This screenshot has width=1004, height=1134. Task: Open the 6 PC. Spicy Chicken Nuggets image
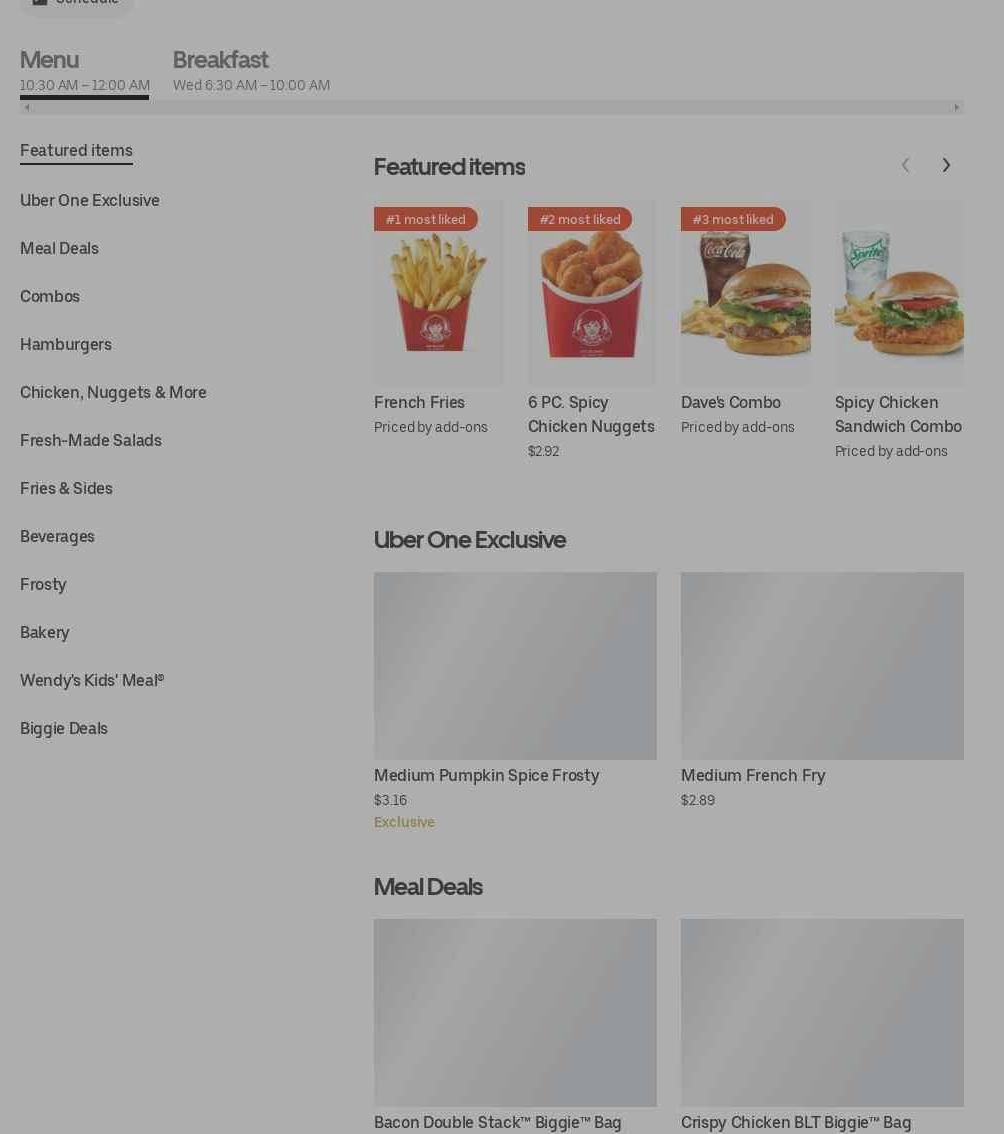tap(592, 293)
